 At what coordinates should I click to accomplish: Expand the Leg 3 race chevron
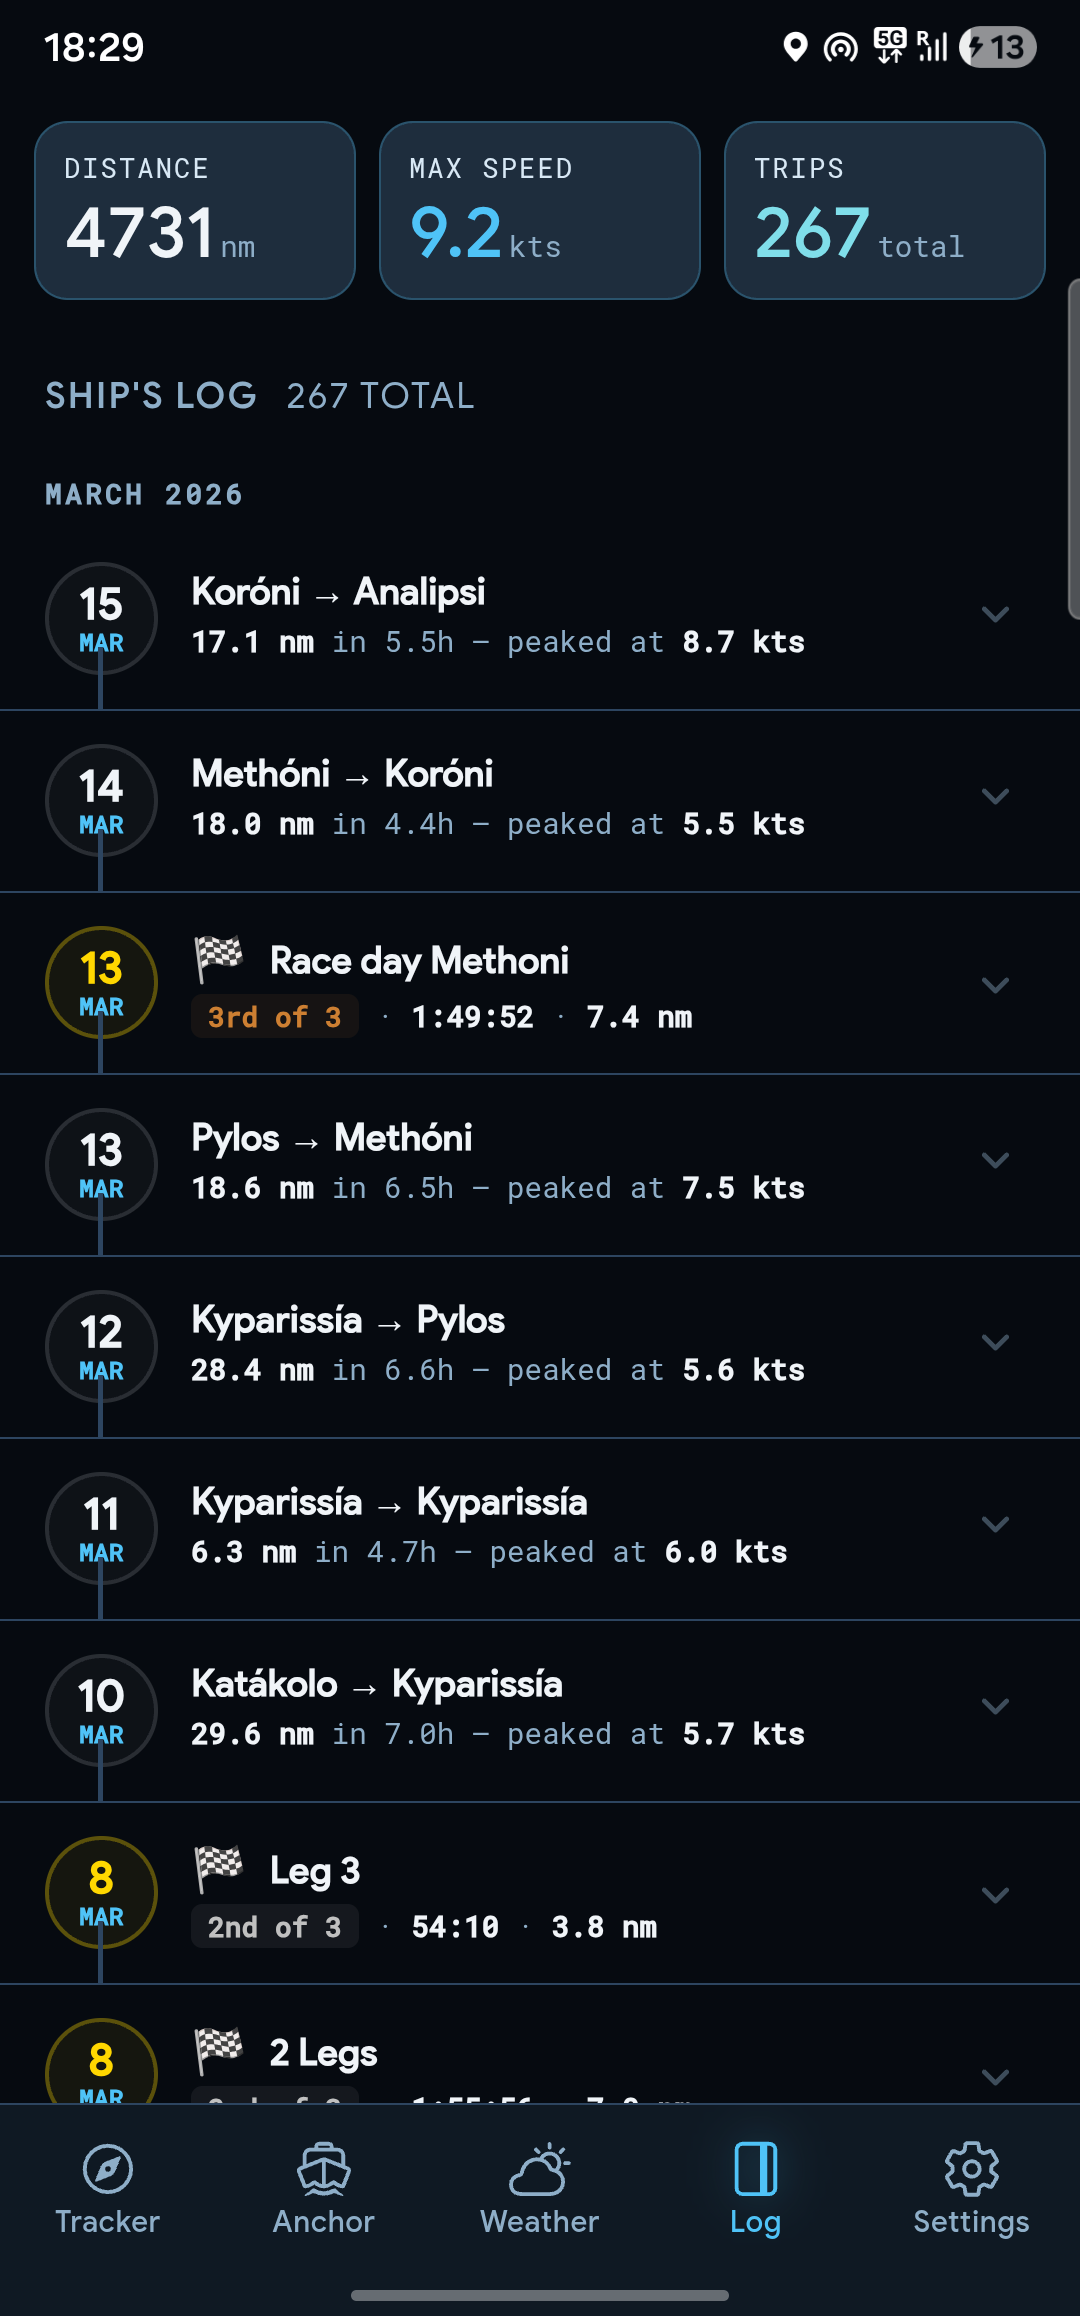(995, 1895)
